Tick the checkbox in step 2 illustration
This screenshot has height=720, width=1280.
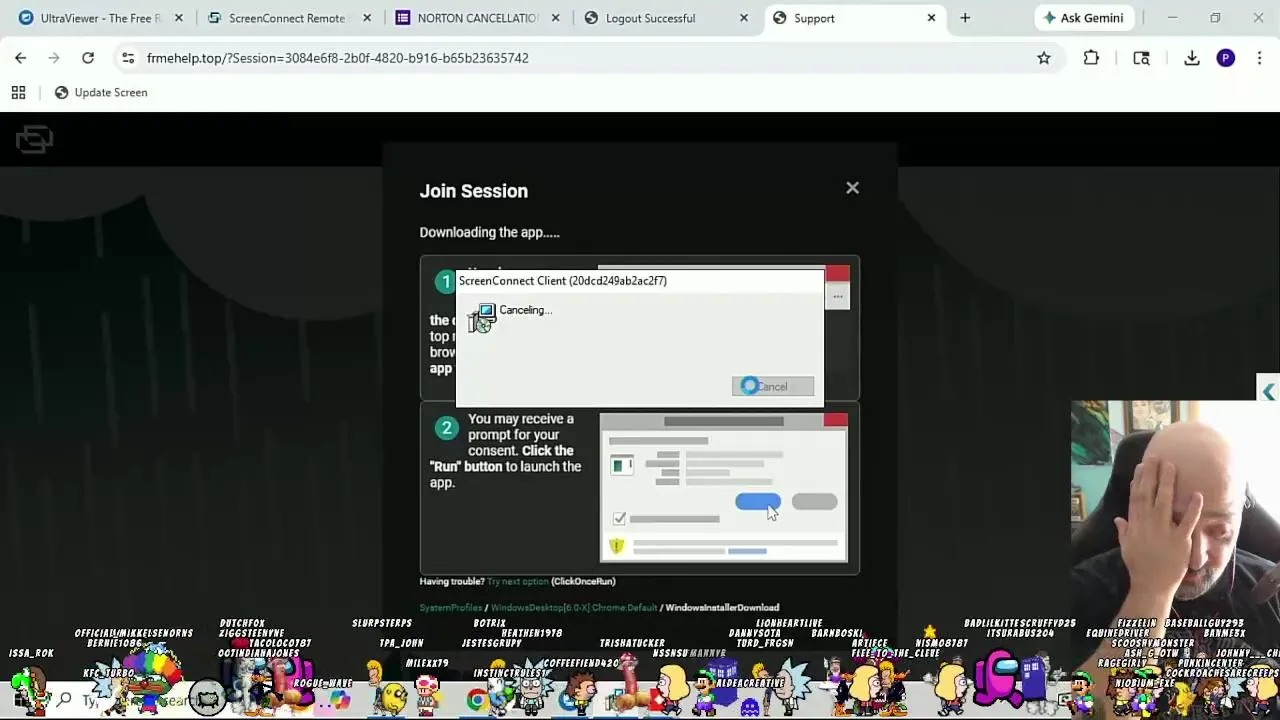tap(619, 519)
